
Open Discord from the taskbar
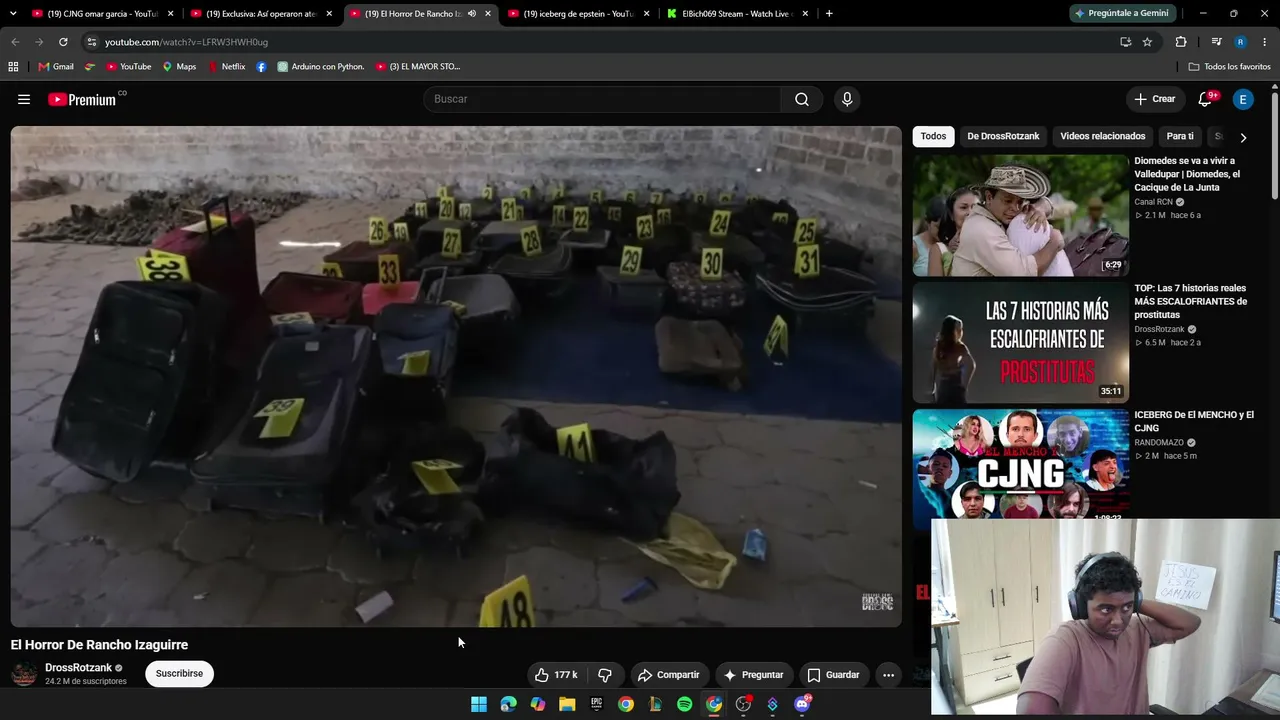pyautogui.click(x=801, y=704)
